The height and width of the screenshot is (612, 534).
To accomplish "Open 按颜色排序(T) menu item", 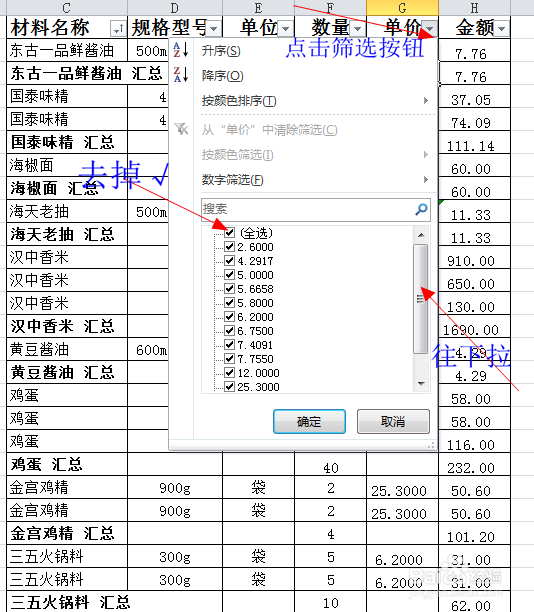I will (239, 101).
